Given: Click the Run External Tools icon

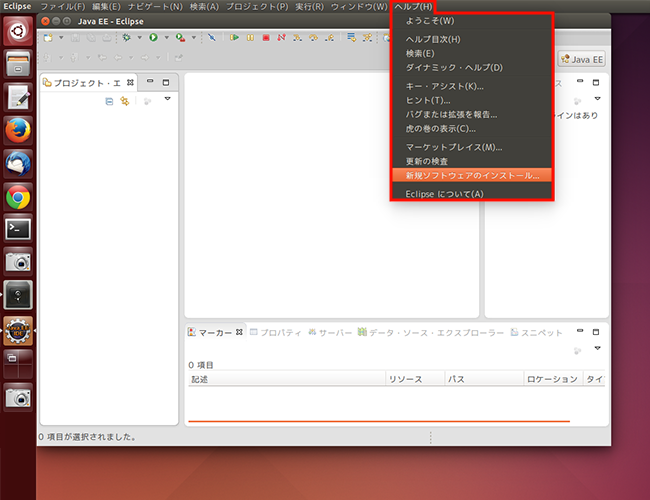Looking at the screenshot, I should pyautogui.click(x=180, y=38).
